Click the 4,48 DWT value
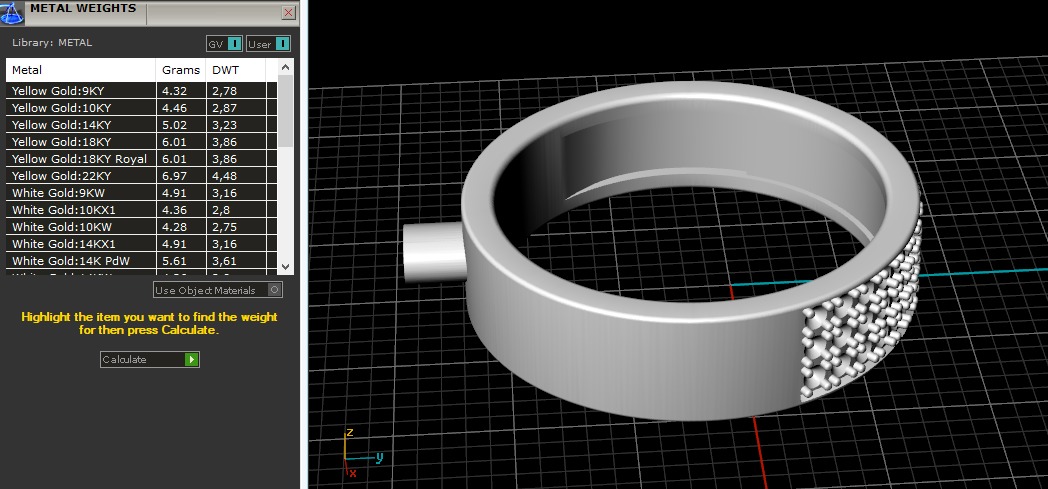The height and width of the screenshot is (489, 1048). pyautogui.click(x=225, y=176)
